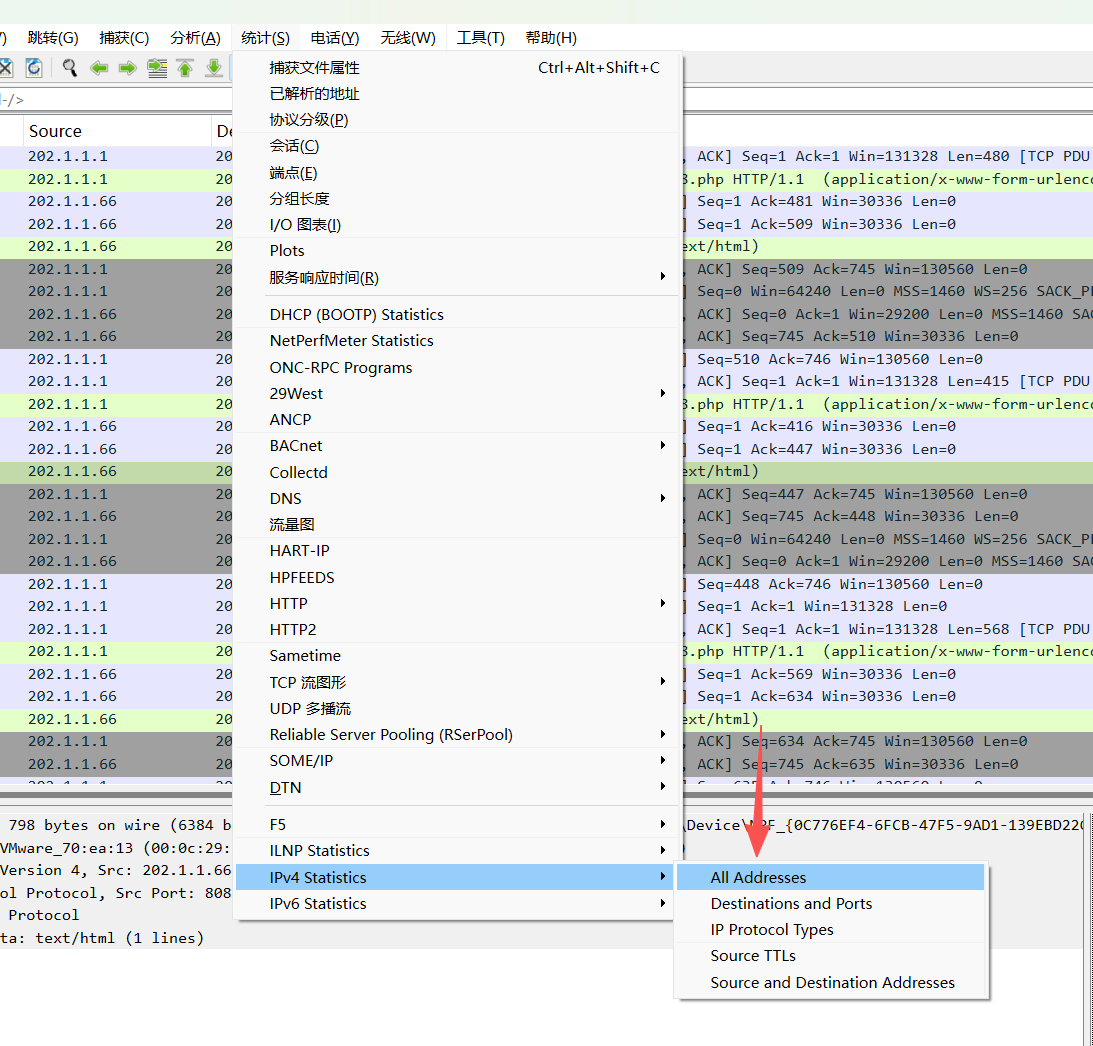Open the 帮助(H) menu
Viewport: 1093px width, 1046px height.
[x=551, y=38]
